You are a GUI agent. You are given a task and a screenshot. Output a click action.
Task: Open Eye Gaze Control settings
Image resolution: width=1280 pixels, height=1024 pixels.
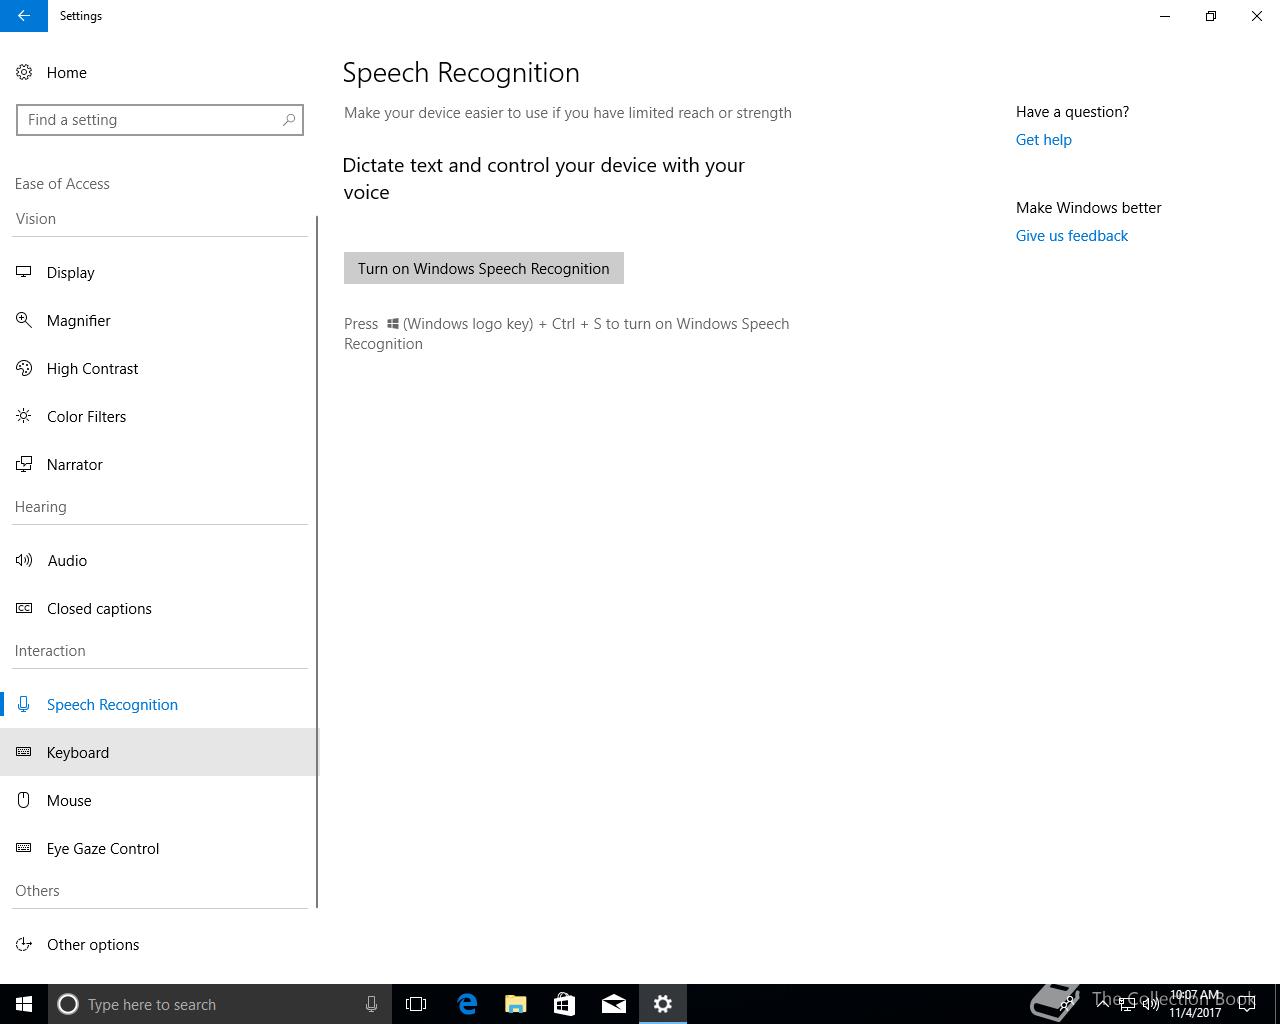160,849
